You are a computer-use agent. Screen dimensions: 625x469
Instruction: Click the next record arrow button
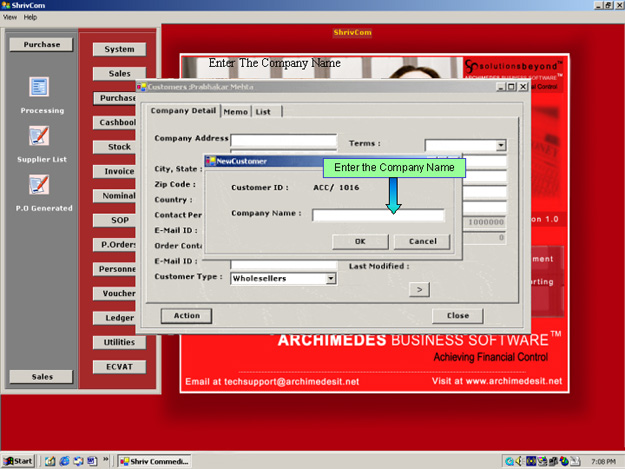[419, 289]
